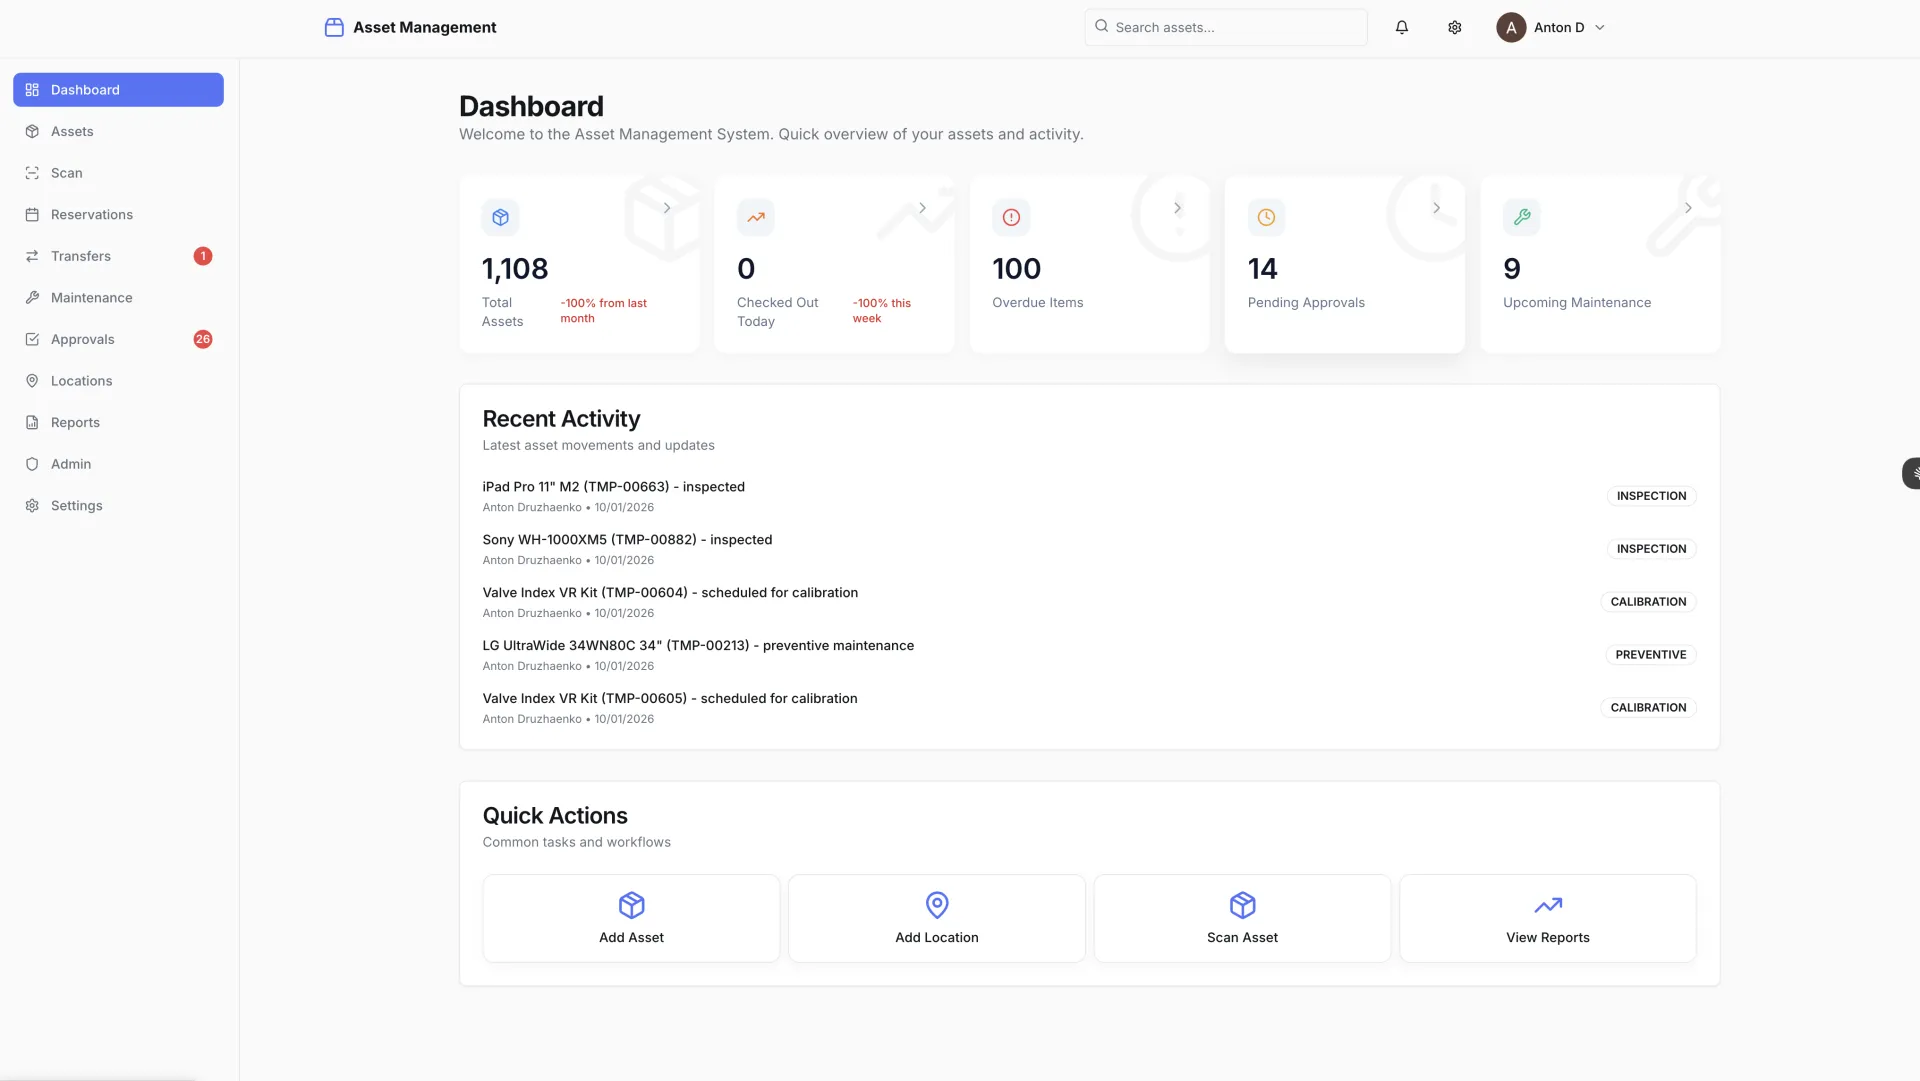Expand the Pending Approvals card chevron
The height and width of the screenshot is (1081, 1920).
click(1436, 207)
